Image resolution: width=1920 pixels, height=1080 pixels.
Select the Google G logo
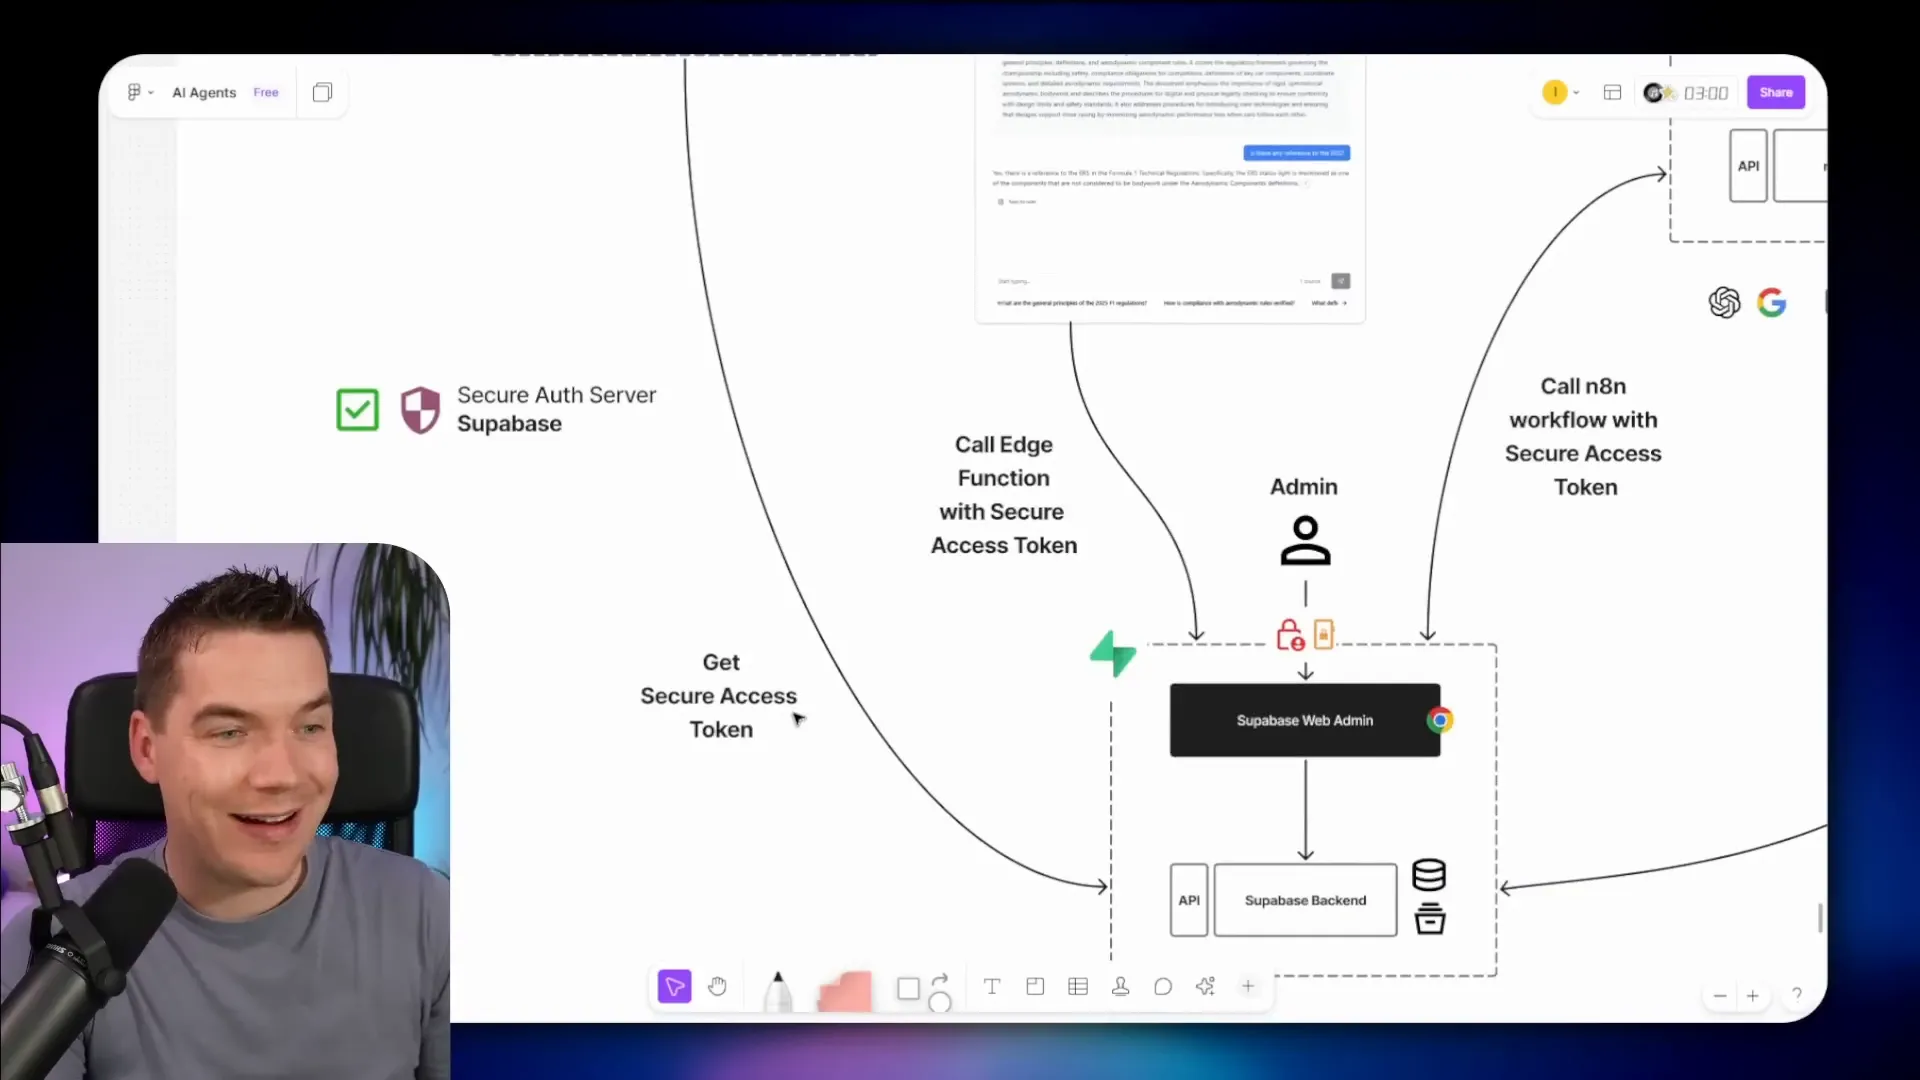[x=1772, y=302]
